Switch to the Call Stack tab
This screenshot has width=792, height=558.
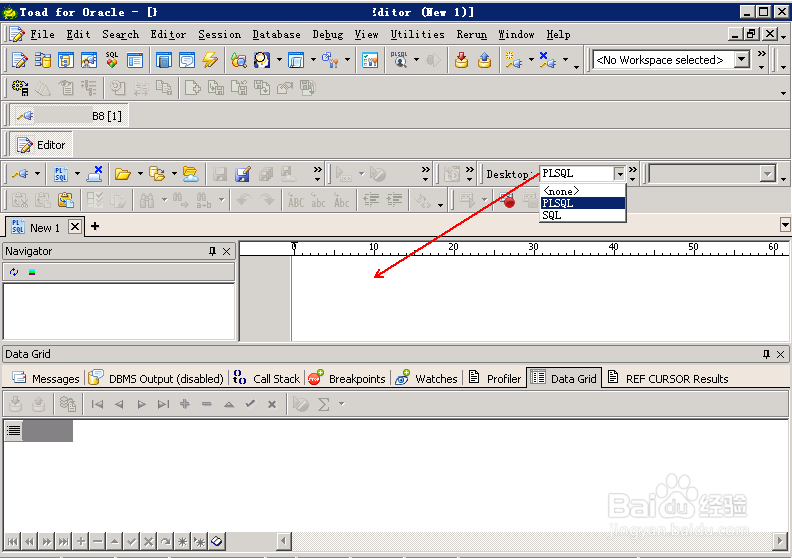coord(267,379)
